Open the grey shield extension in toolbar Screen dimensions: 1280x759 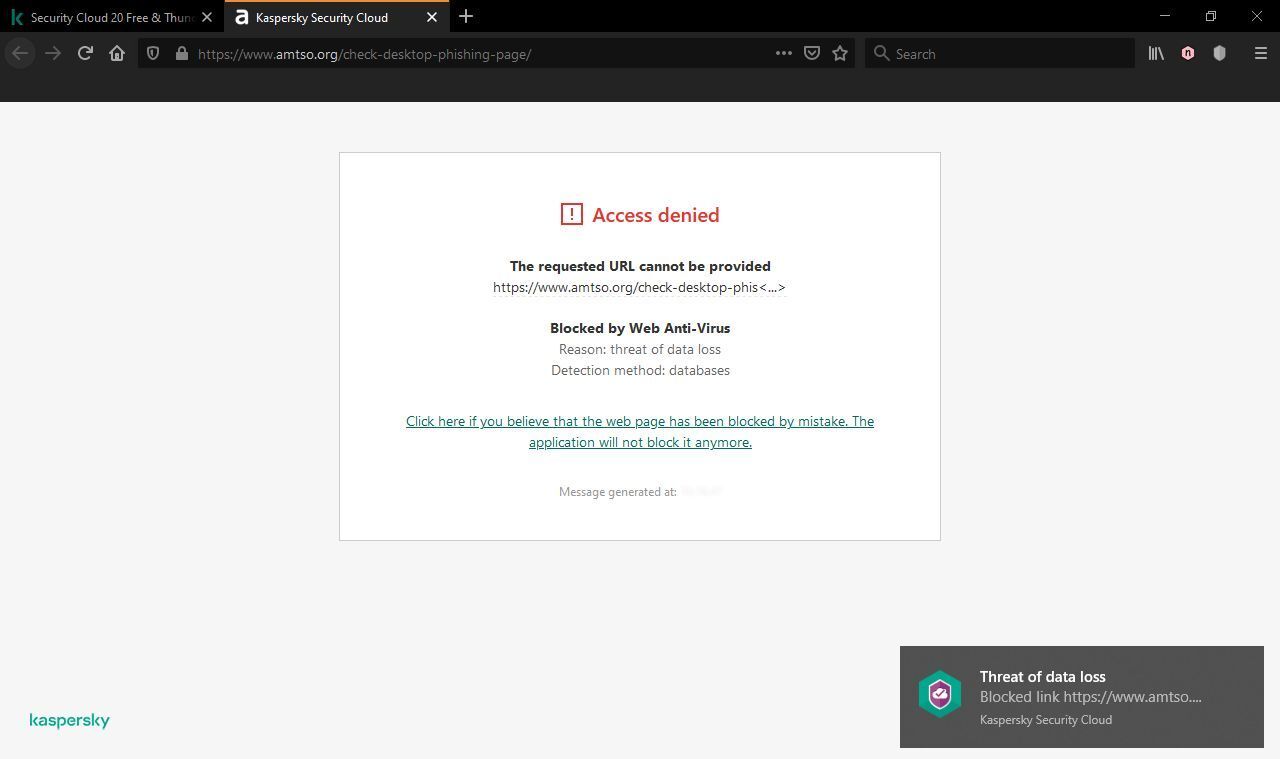coord(1219,54)
